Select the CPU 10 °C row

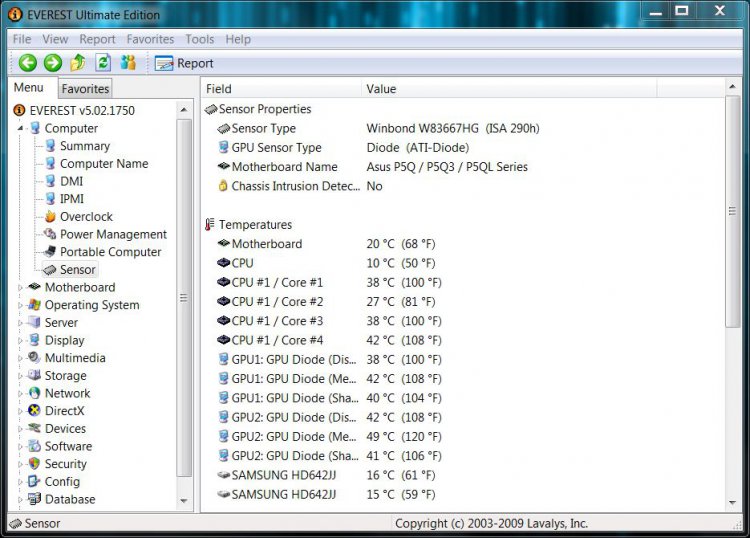[x=326, y=263]
